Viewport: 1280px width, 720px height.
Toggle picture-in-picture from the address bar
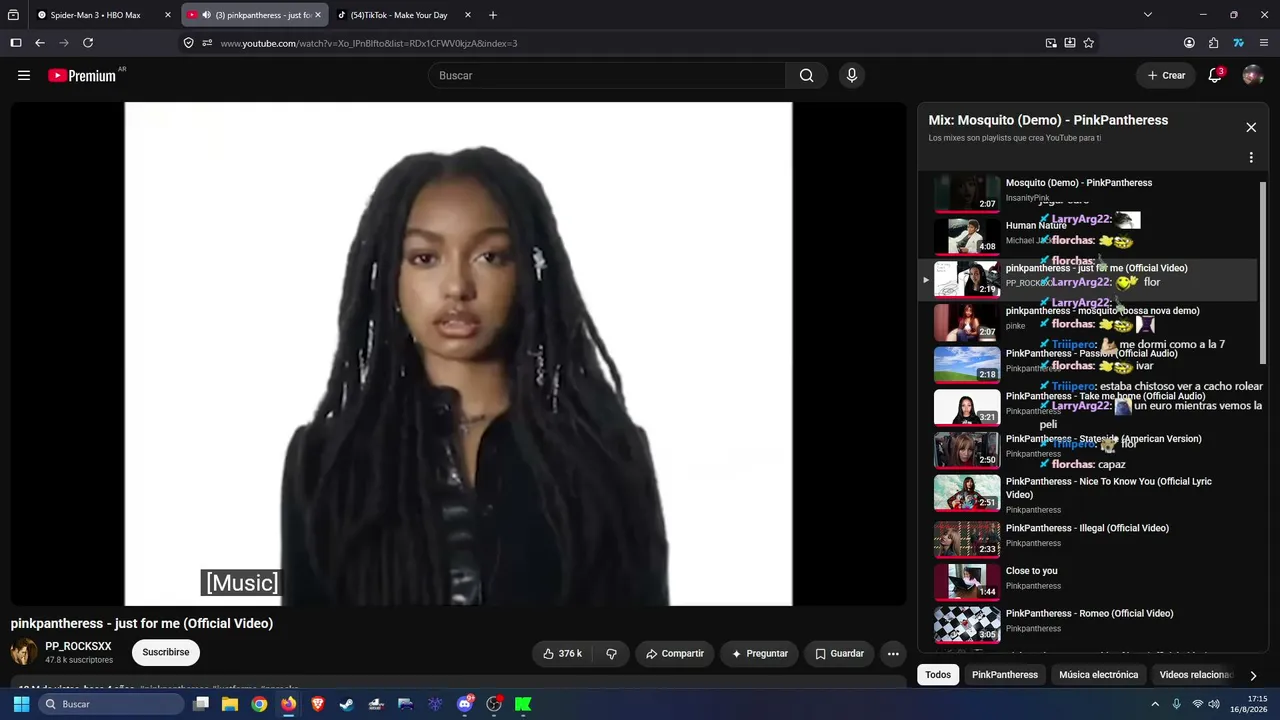1051,43
